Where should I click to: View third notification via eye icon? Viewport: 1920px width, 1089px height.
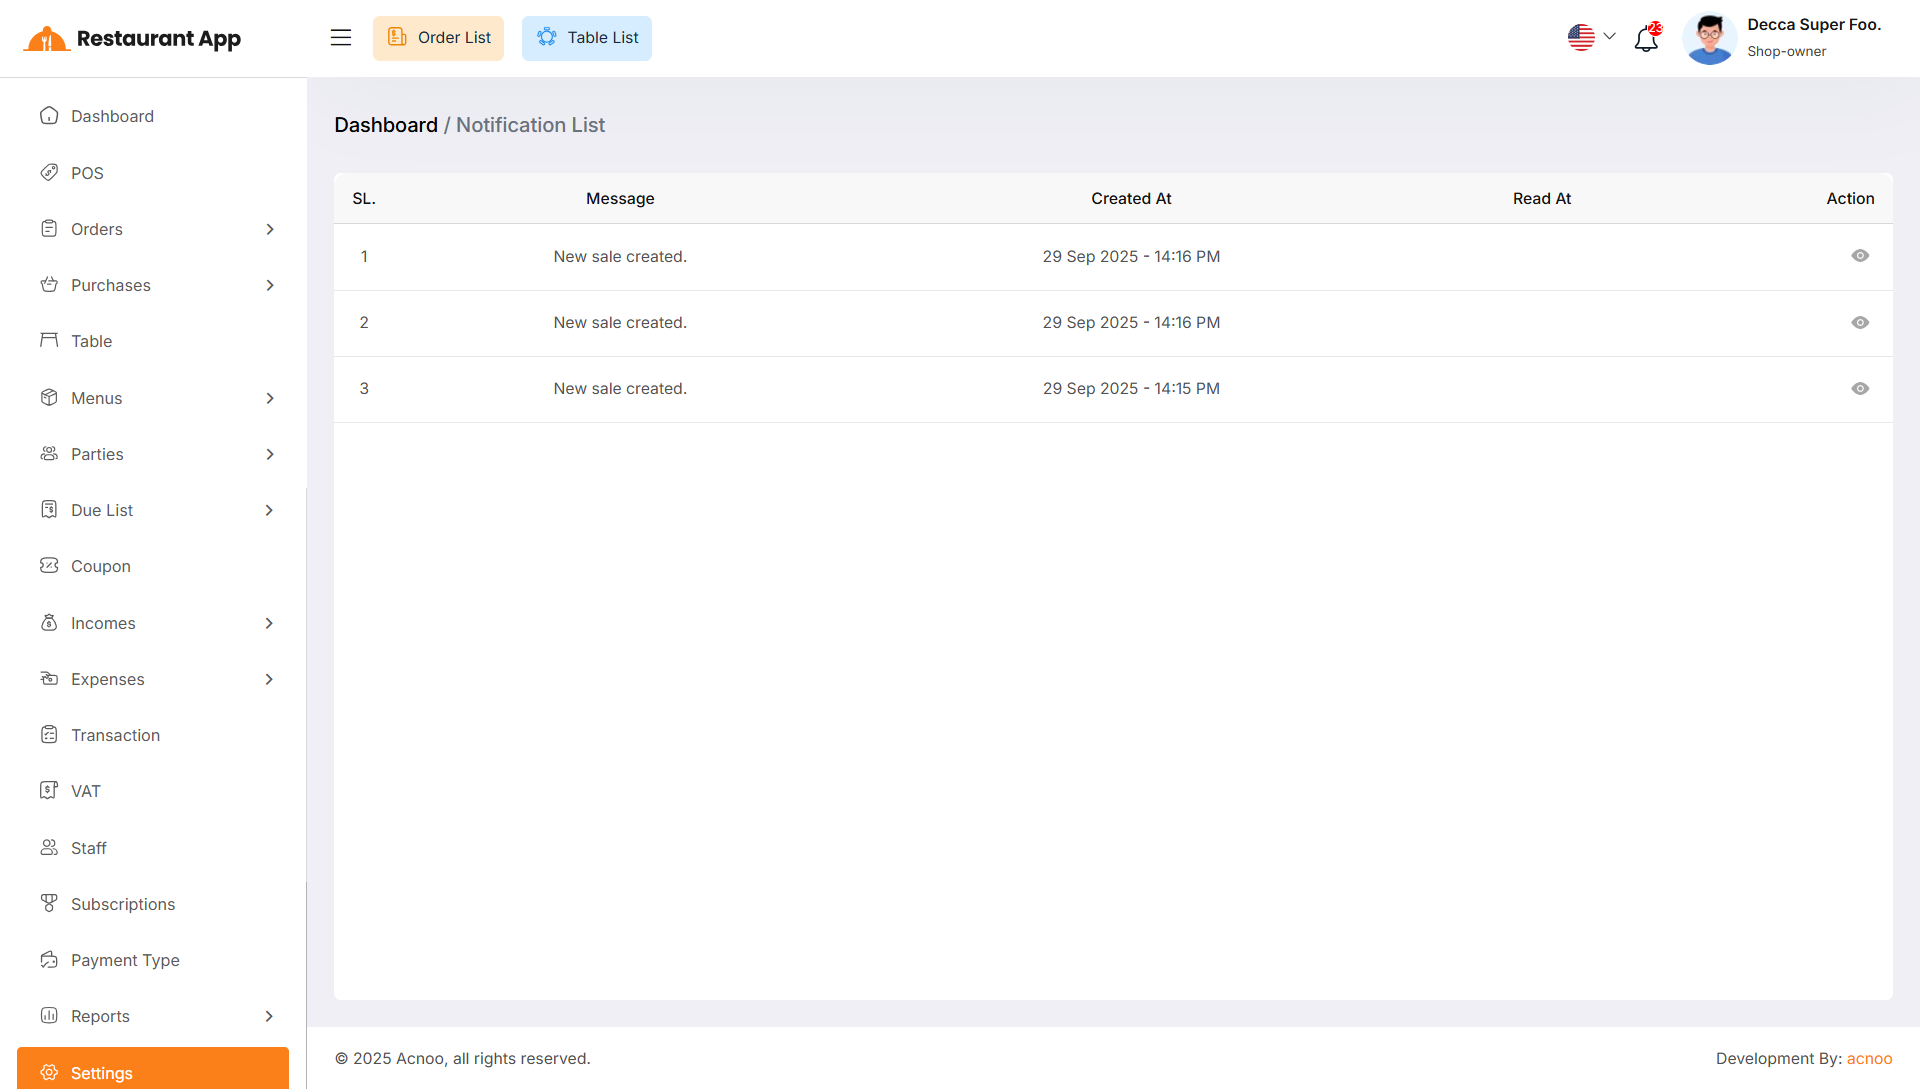coord(1859,388)
